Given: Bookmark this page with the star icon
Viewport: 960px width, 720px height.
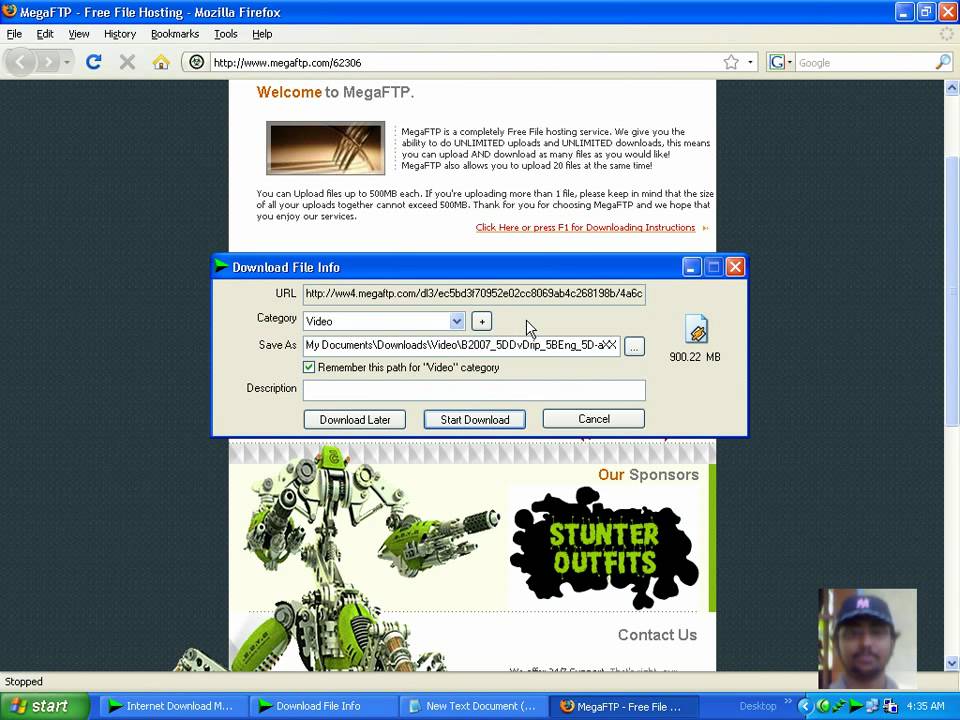Looking at the screenshot, I should pyautogui.click(x=731, y=62).
